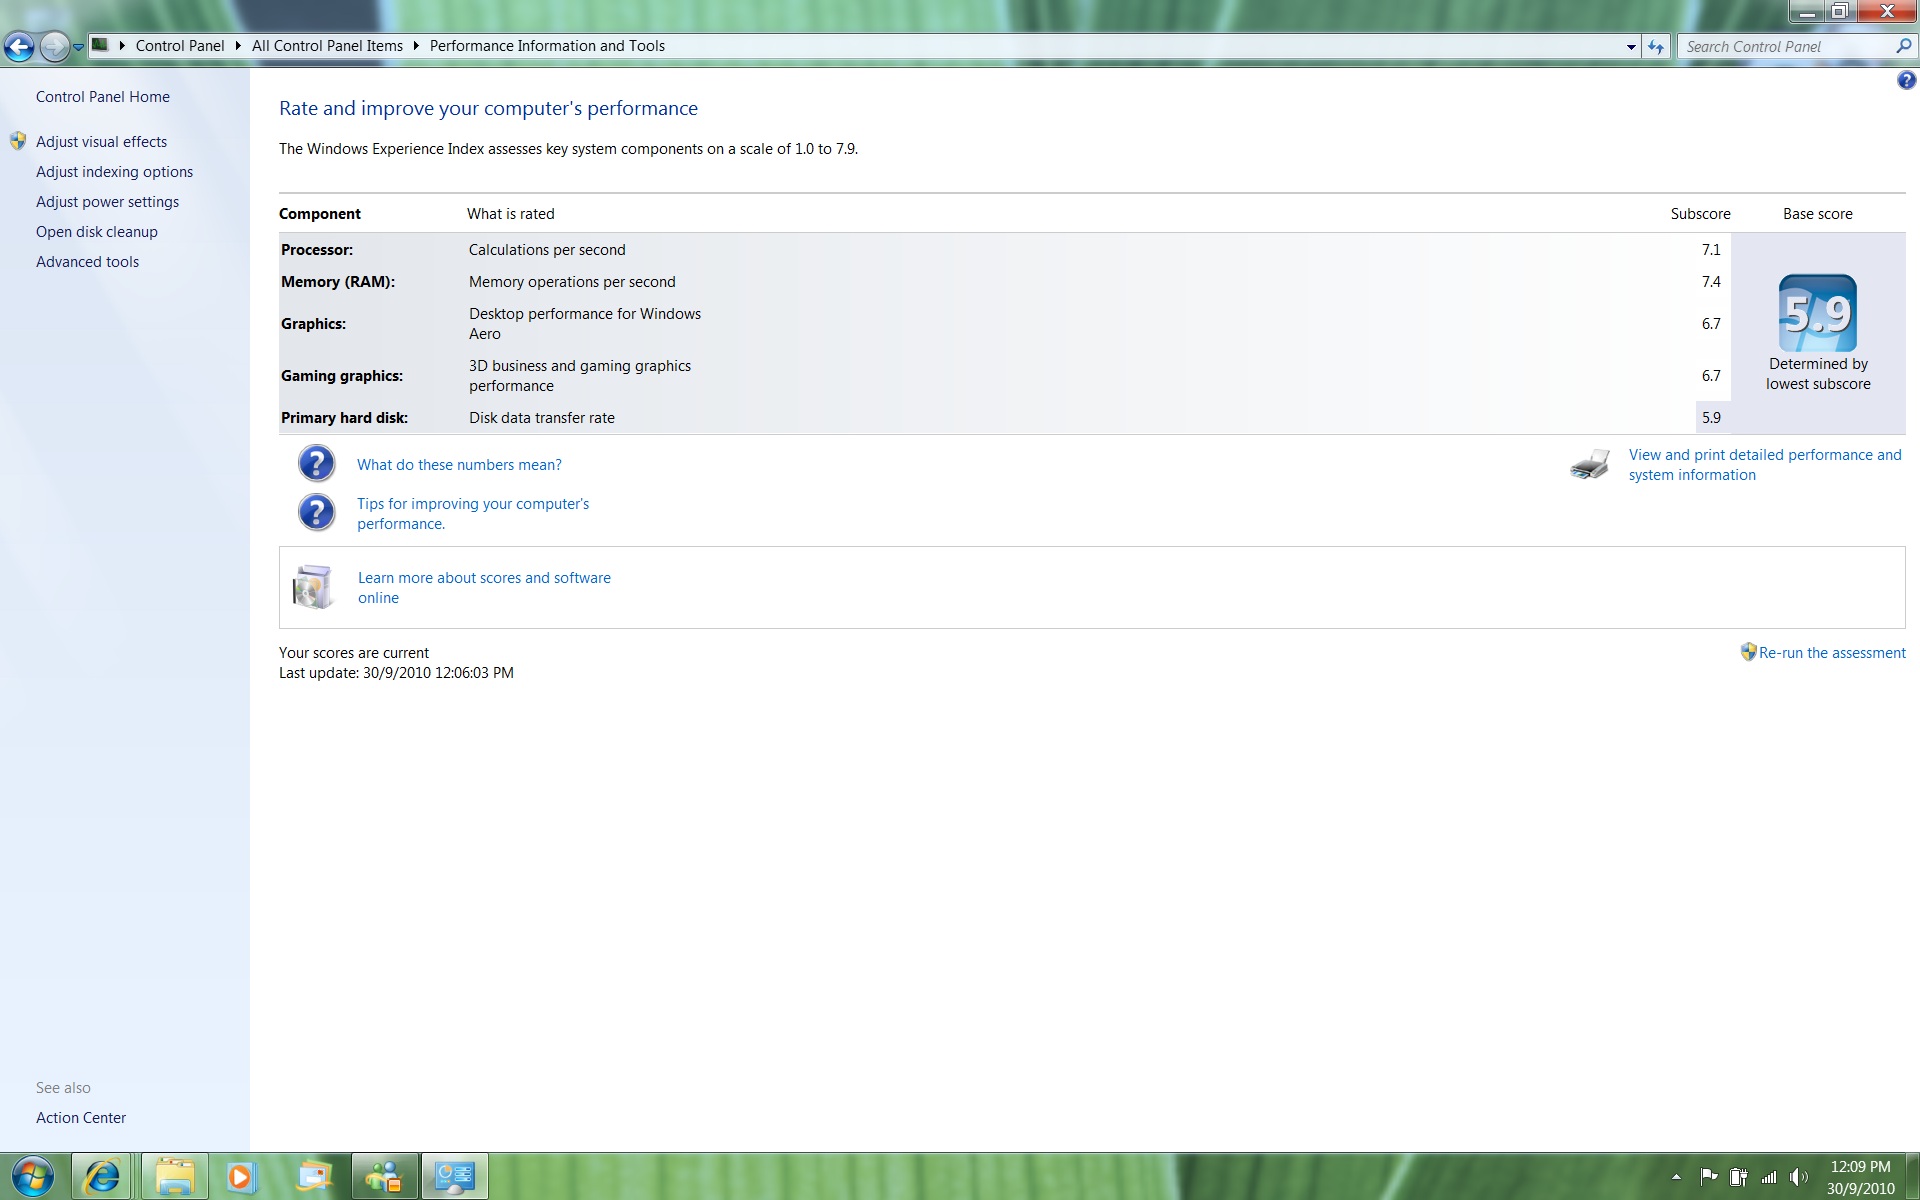Open Adjust visual effects
This screenshot has height=1200, width=1920.
(101, 142)
